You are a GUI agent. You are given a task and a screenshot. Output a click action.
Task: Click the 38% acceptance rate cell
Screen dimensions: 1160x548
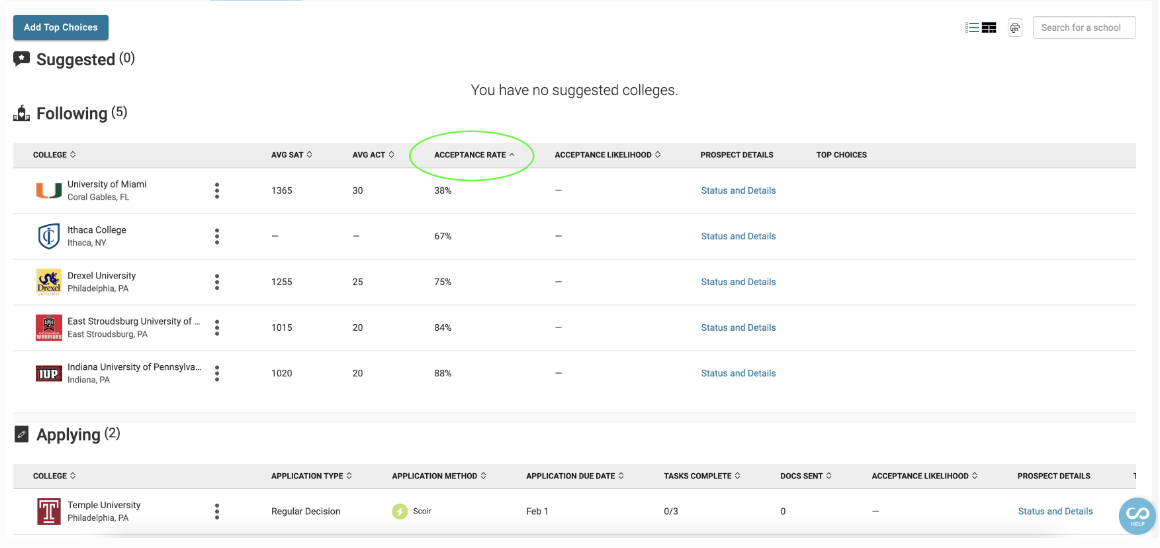442,191
